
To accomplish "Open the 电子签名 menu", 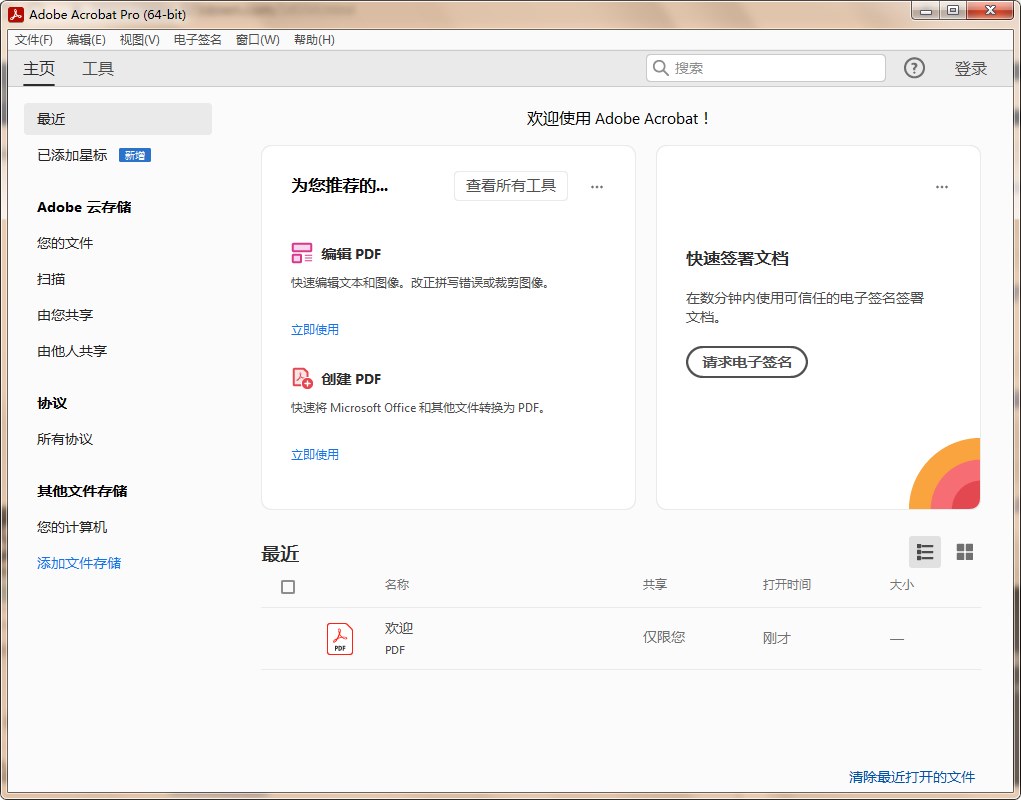I will pos(198,40).
